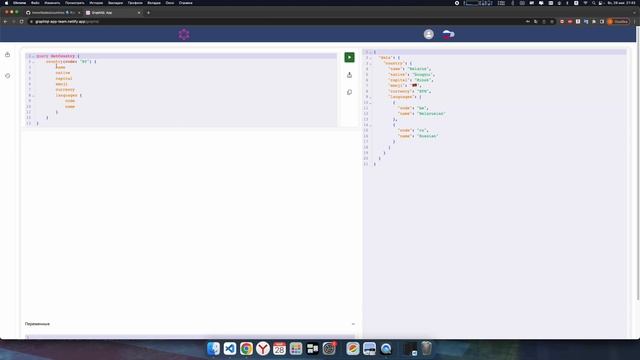The image size is (640, 360).
Task: Click the prettify icon under the run button
Action: (x=349, y=75)
